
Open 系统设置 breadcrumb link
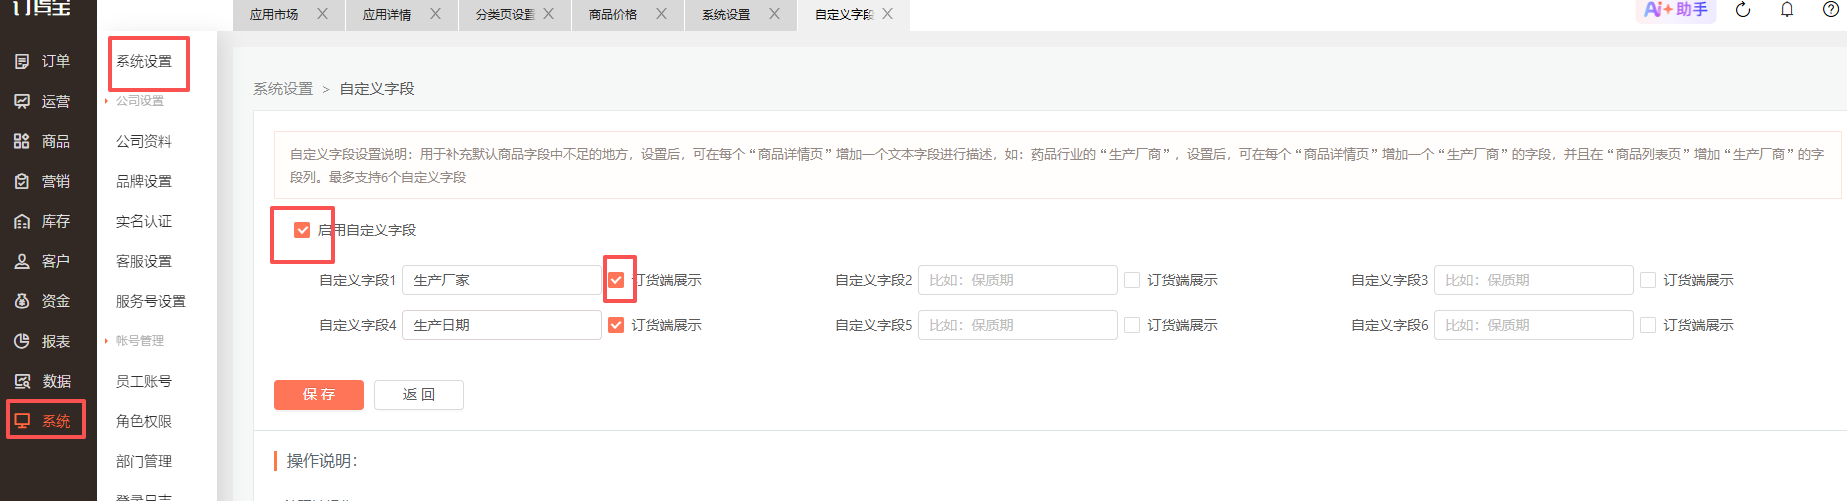[x=283, y=89]
